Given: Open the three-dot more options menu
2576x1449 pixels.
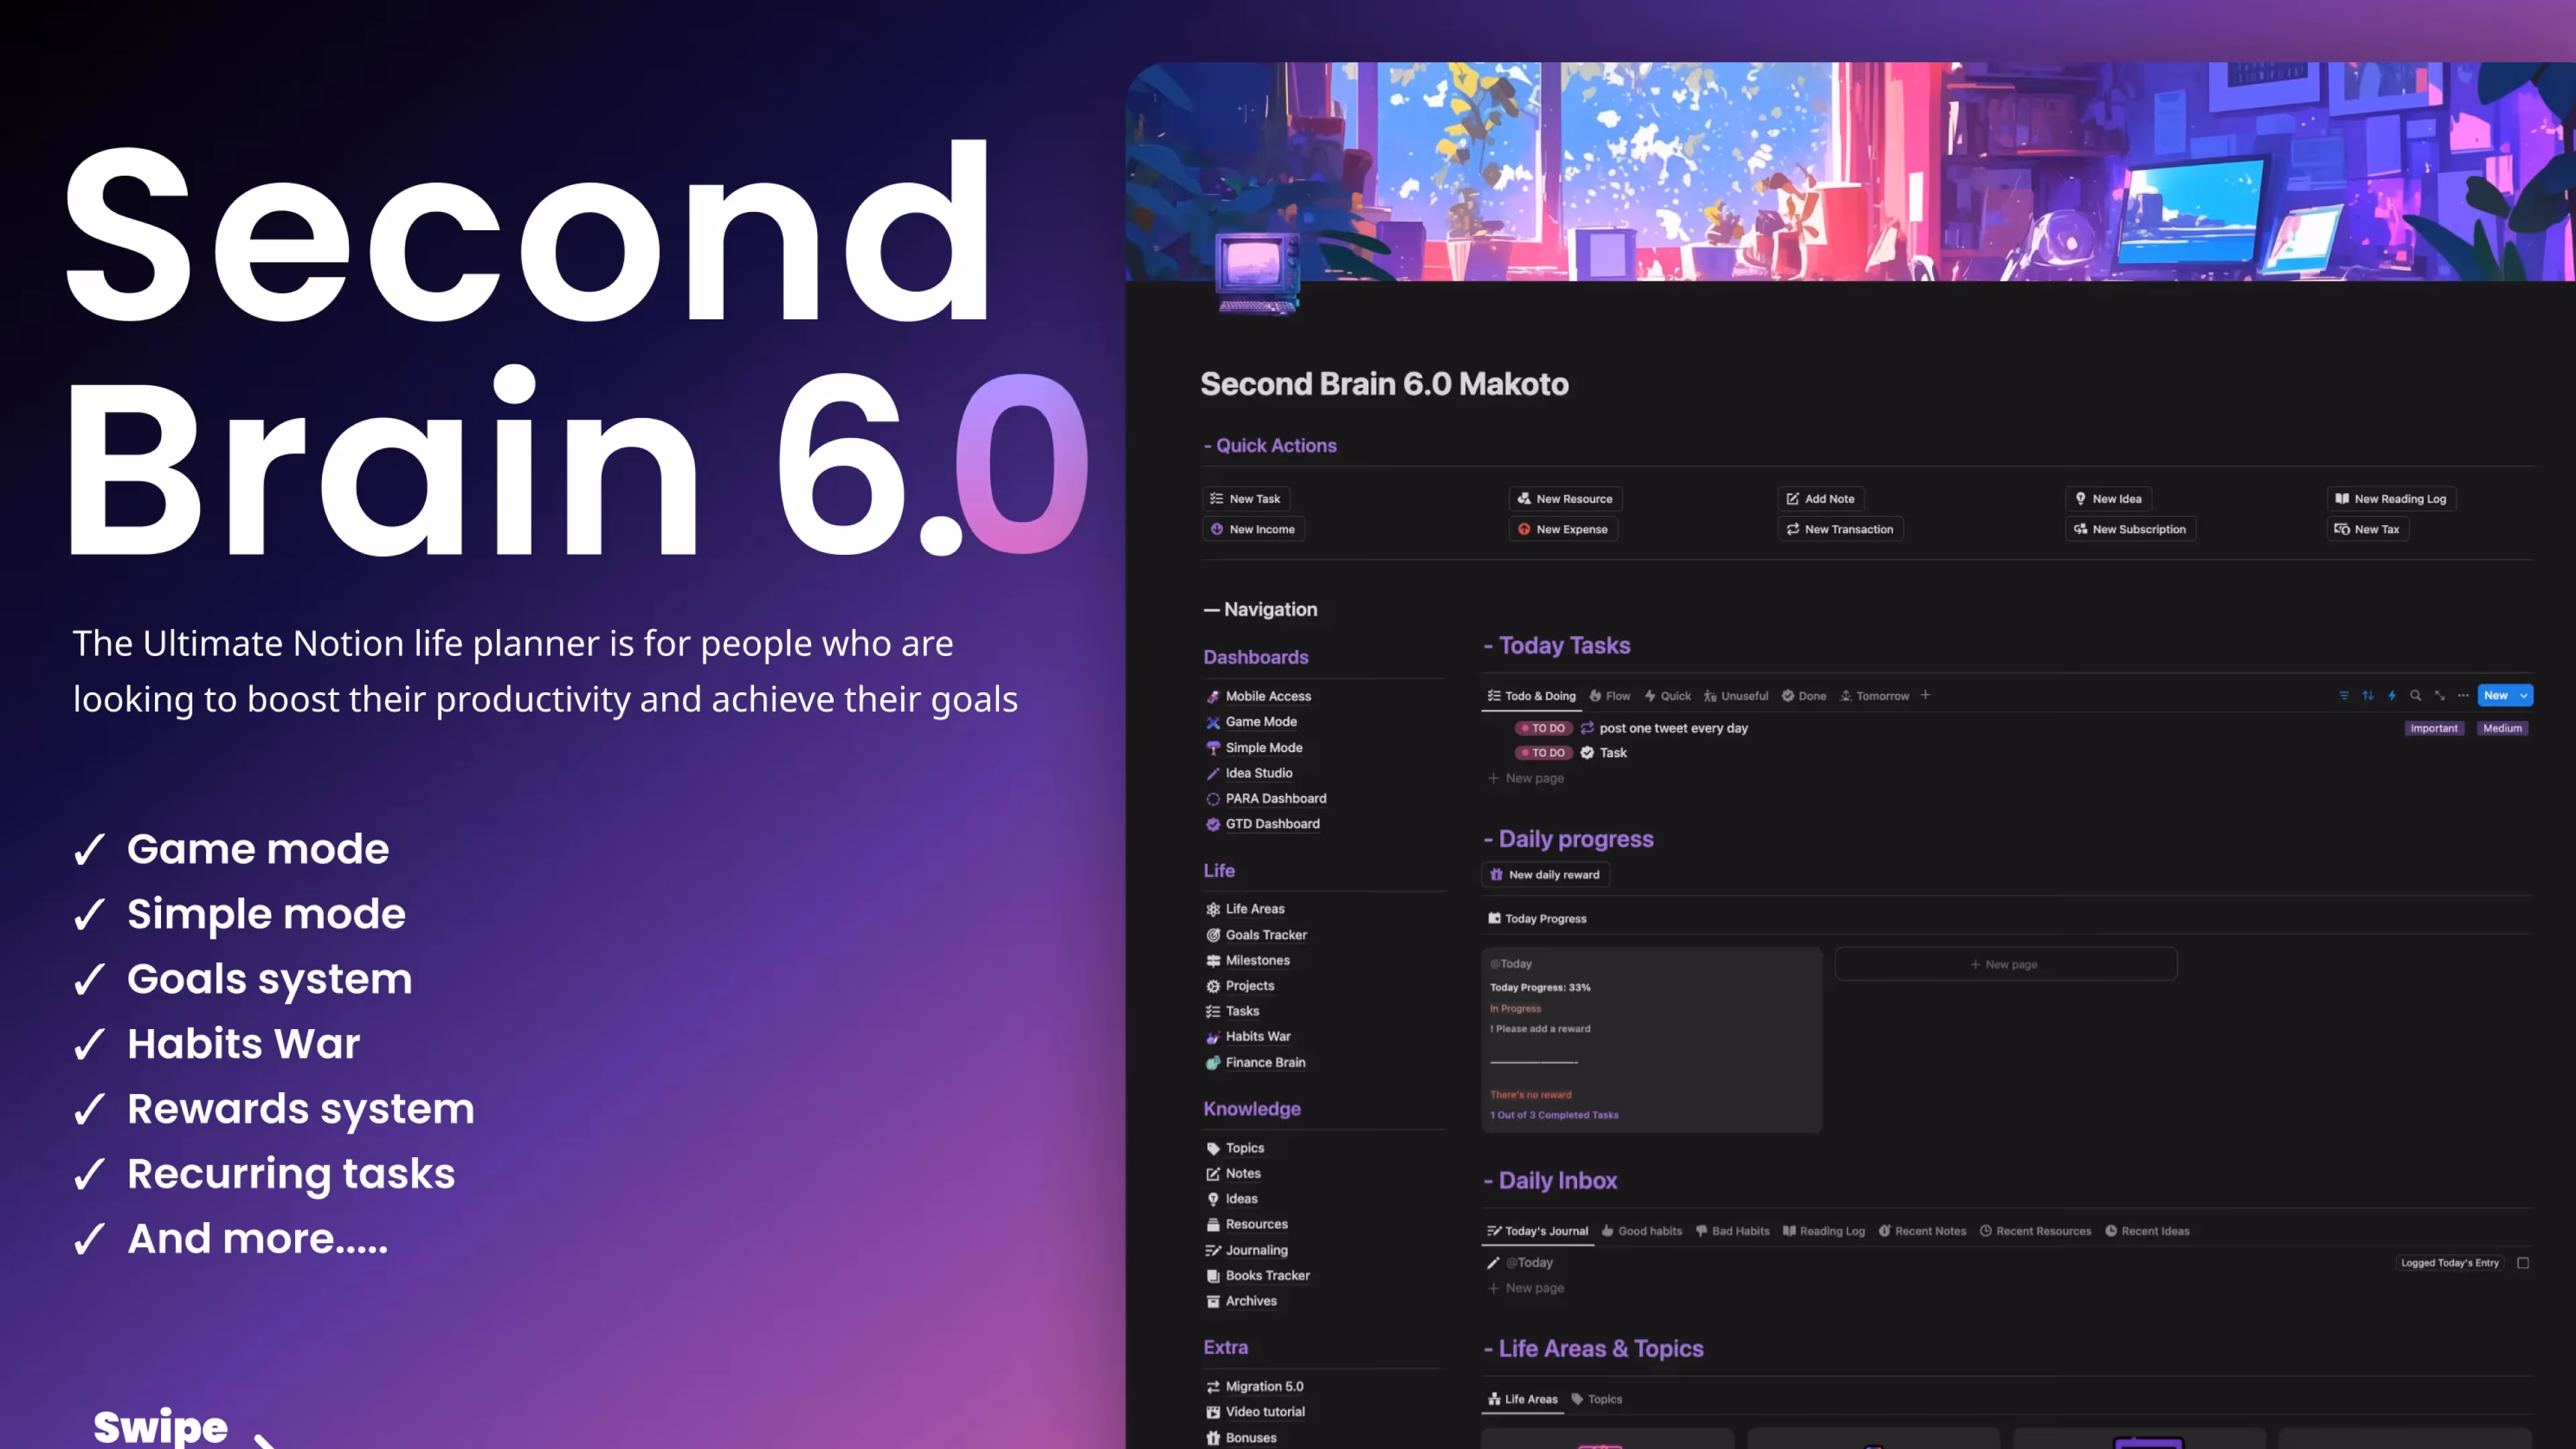Looking at the screenshot, I should coord(2463,696).
